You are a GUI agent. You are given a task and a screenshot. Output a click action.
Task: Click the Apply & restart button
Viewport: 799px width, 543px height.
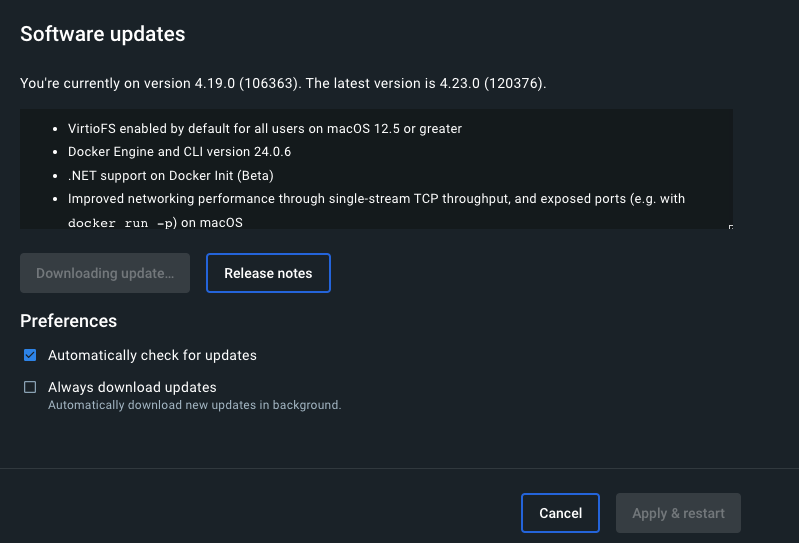(x=678, y=513)
